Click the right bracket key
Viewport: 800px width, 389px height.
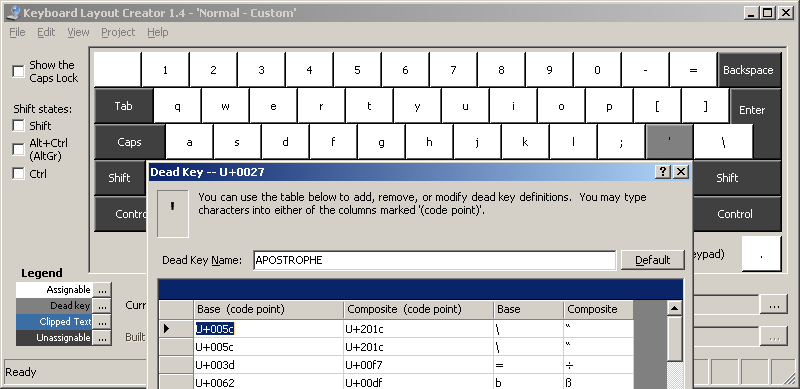[705, 106]
